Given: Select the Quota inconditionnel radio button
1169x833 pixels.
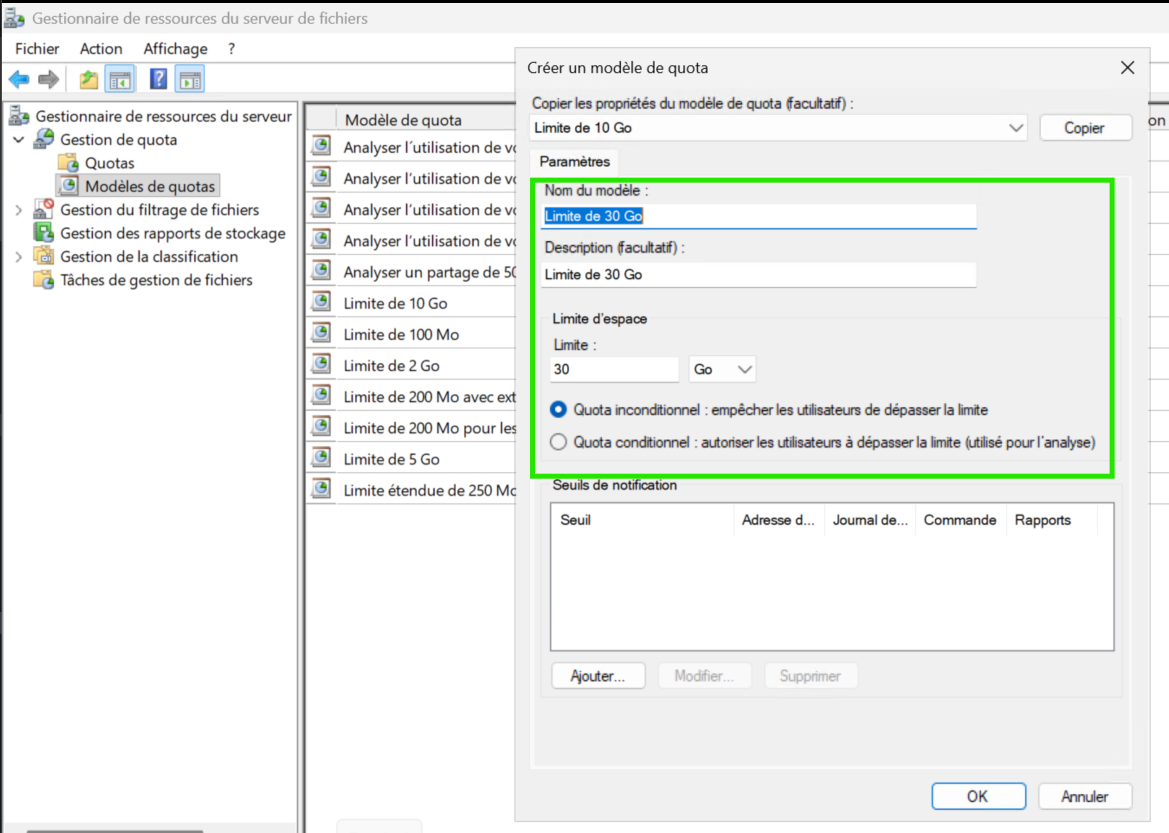Looking at the screenshot, I should [558, 410].
